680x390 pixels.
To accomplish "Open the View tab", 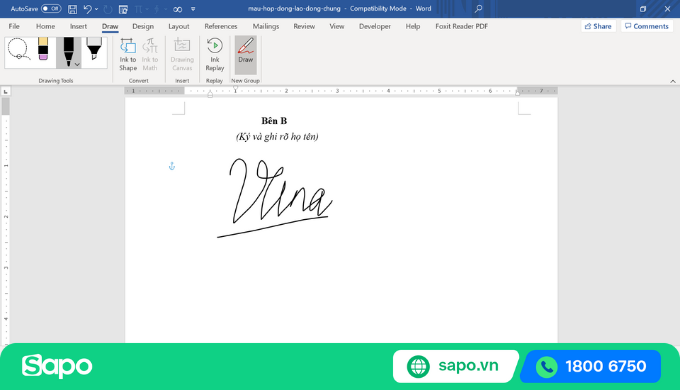I will tap(337, 26).
